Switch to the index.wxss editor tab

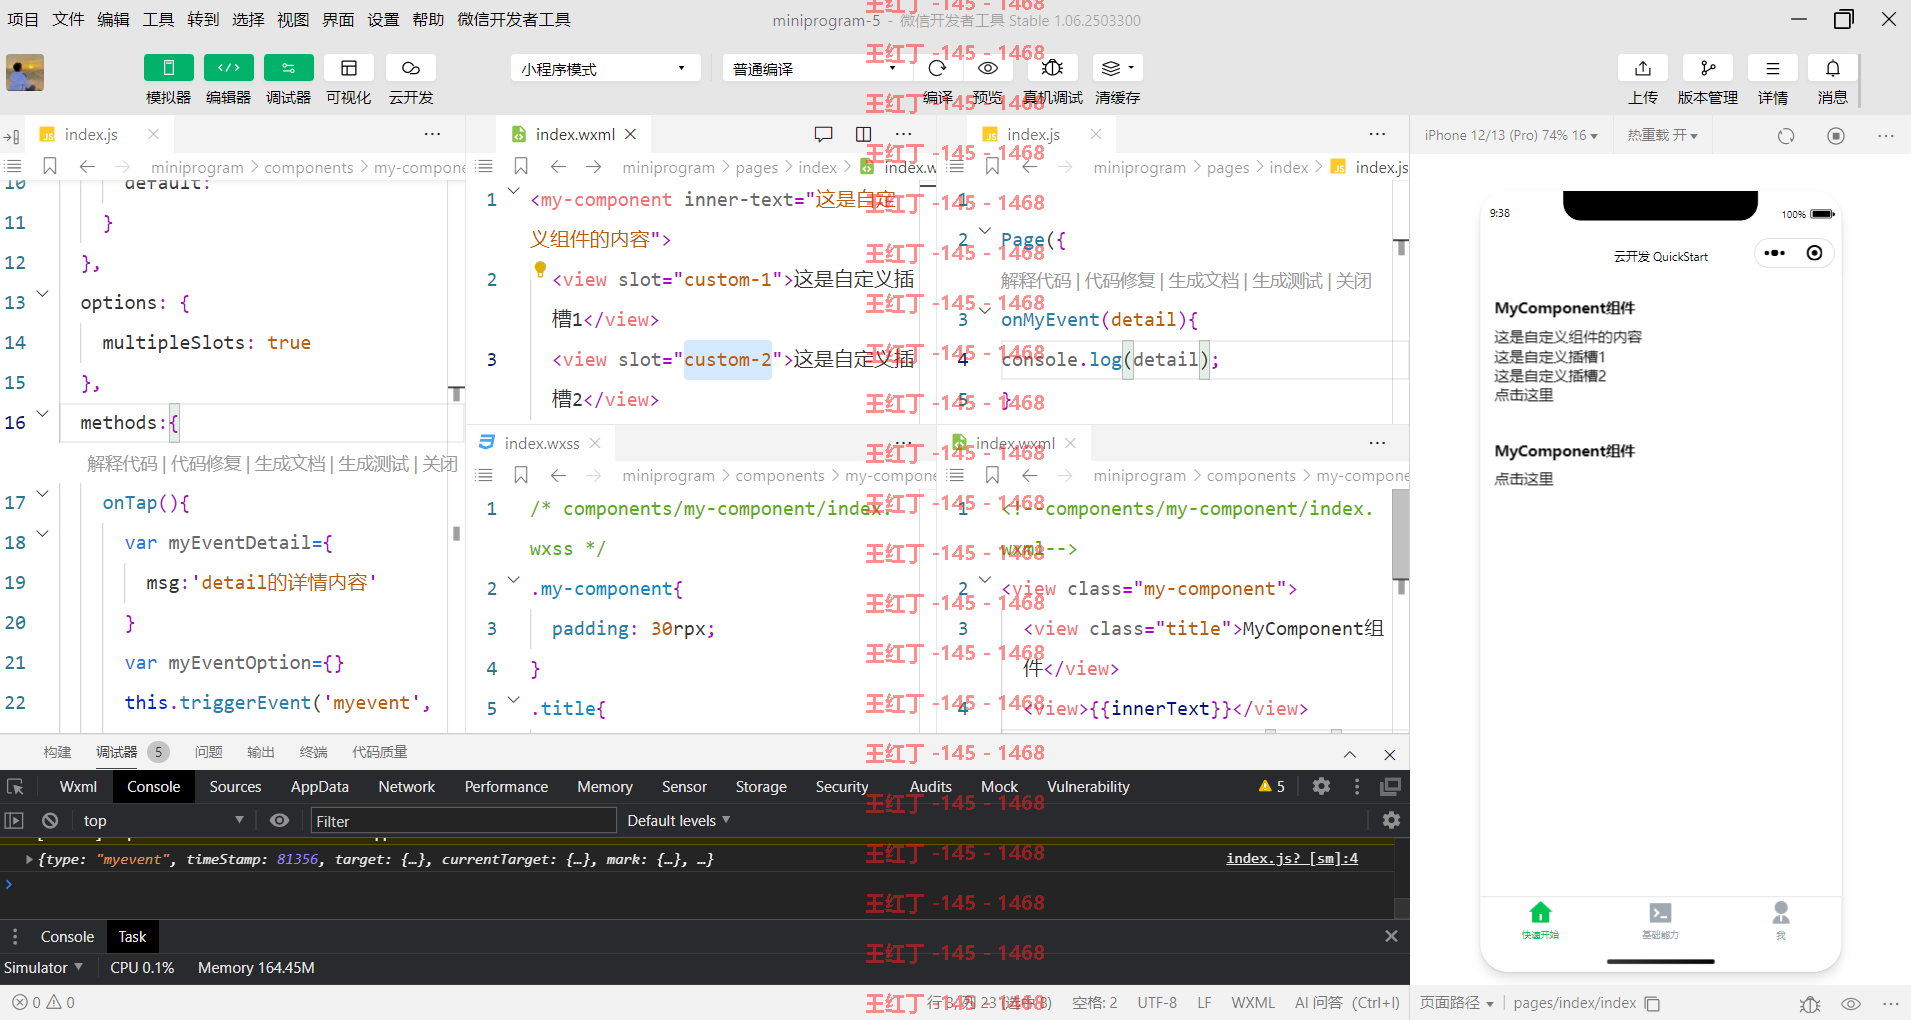click(x=541, y=443)
